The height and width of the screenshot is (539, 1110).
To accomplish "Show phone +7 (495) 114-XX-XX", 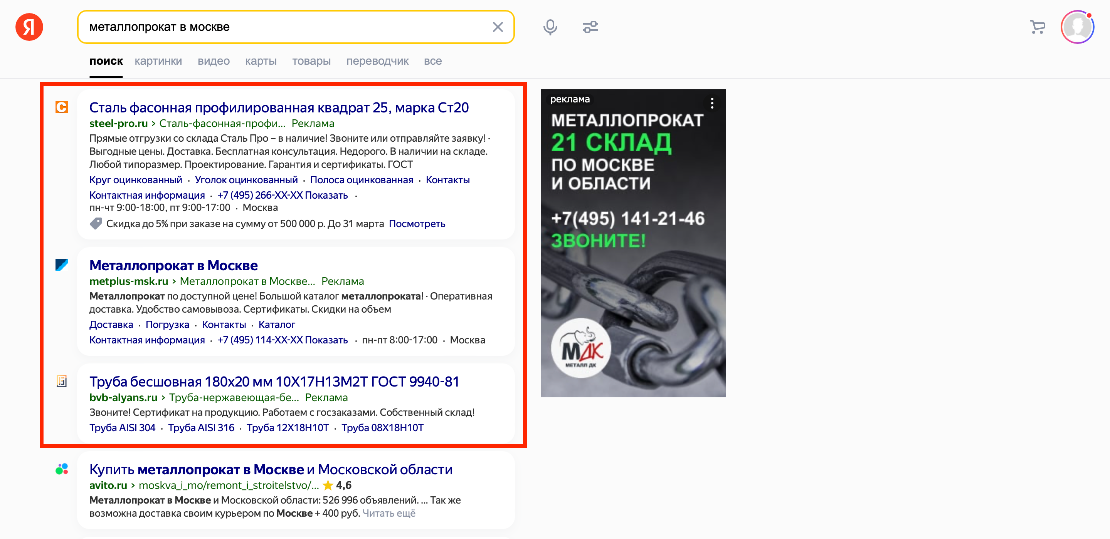I will (x=283, y=340).
